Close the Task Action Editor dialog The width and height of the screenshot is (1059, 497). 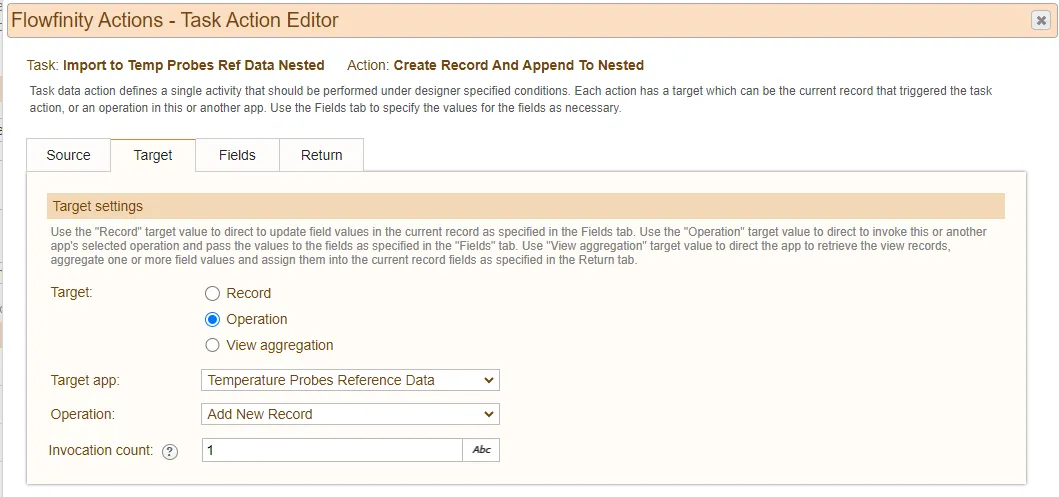[x=1041, y=21]
